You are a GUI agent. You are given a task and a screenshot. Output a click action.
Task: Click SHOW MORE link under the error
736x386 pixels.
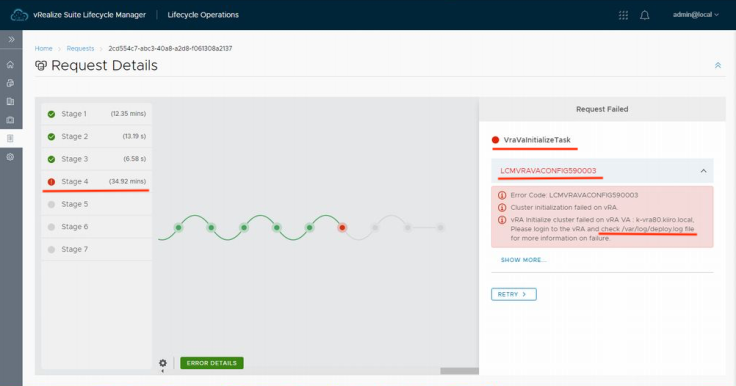coord(523,260)
